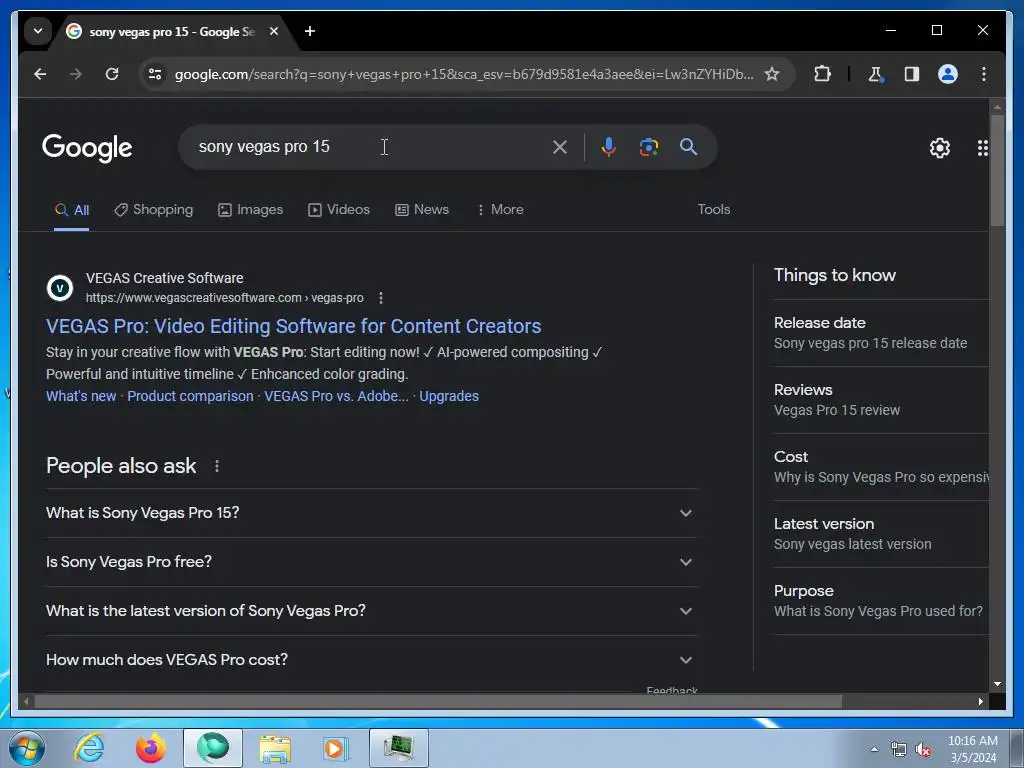Click the Google search text field
Image resolution: width=1024 pixels, height=768 pixels.
[369, 147]
